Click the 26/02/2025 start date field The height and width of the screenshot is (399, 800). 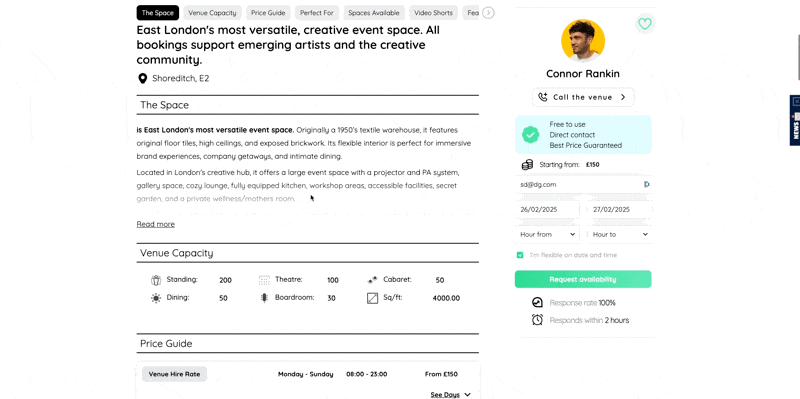(547, 209)
